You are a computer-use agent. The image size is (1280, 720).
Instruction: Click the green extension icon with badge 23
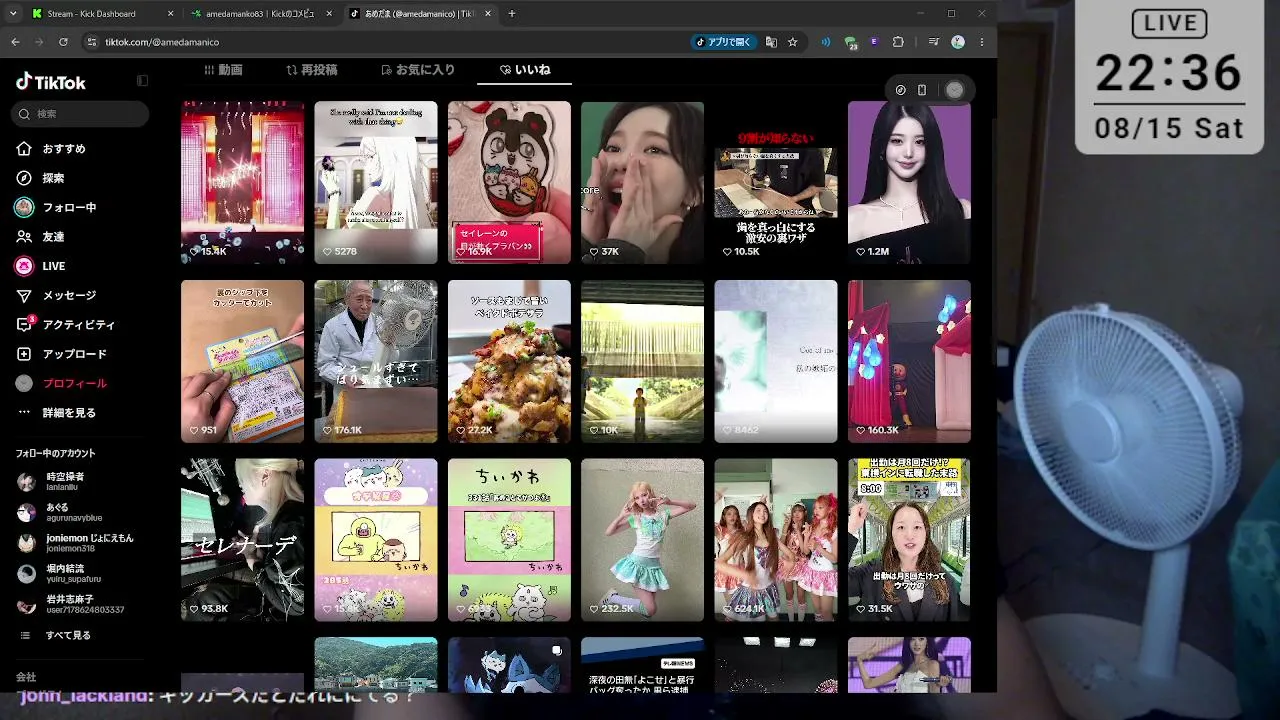click(850, 43)
